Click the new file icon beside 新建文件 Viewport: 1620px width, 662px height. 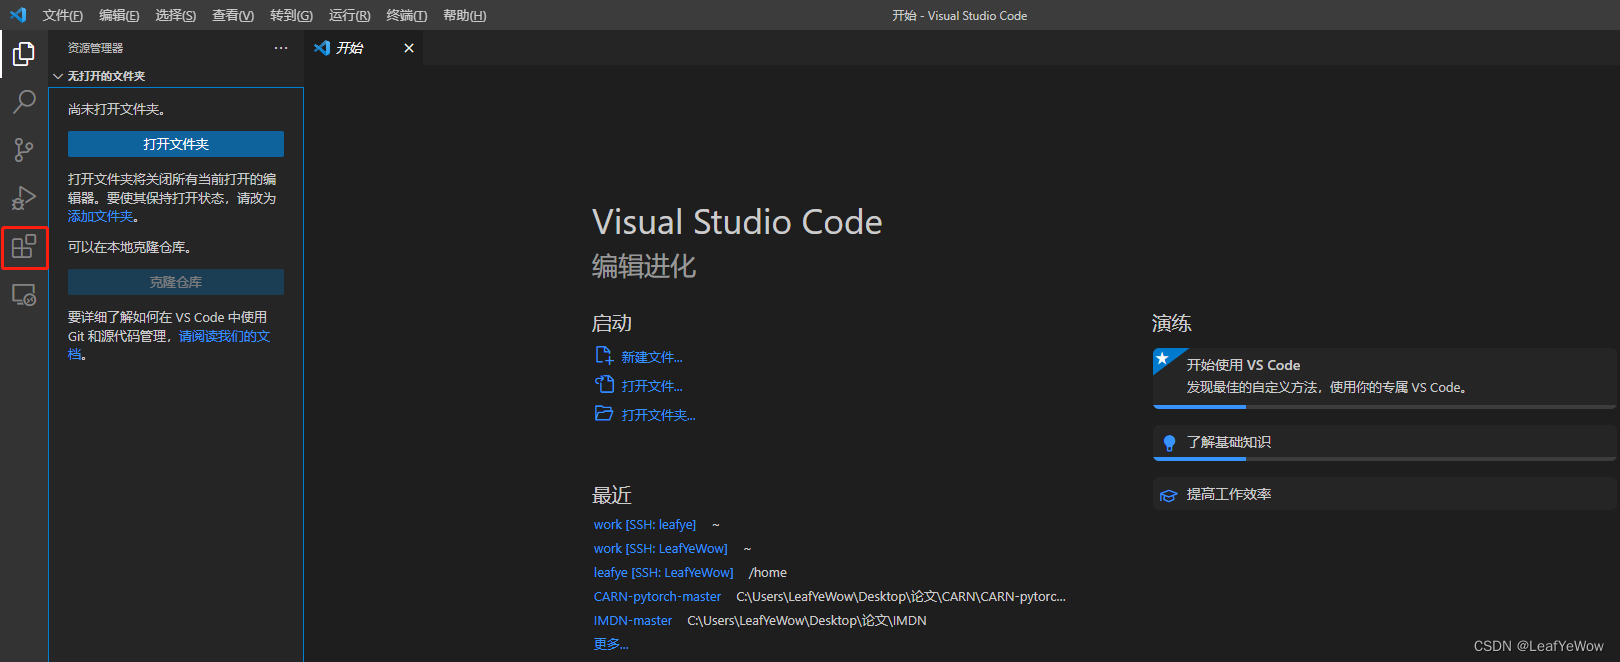604,355
